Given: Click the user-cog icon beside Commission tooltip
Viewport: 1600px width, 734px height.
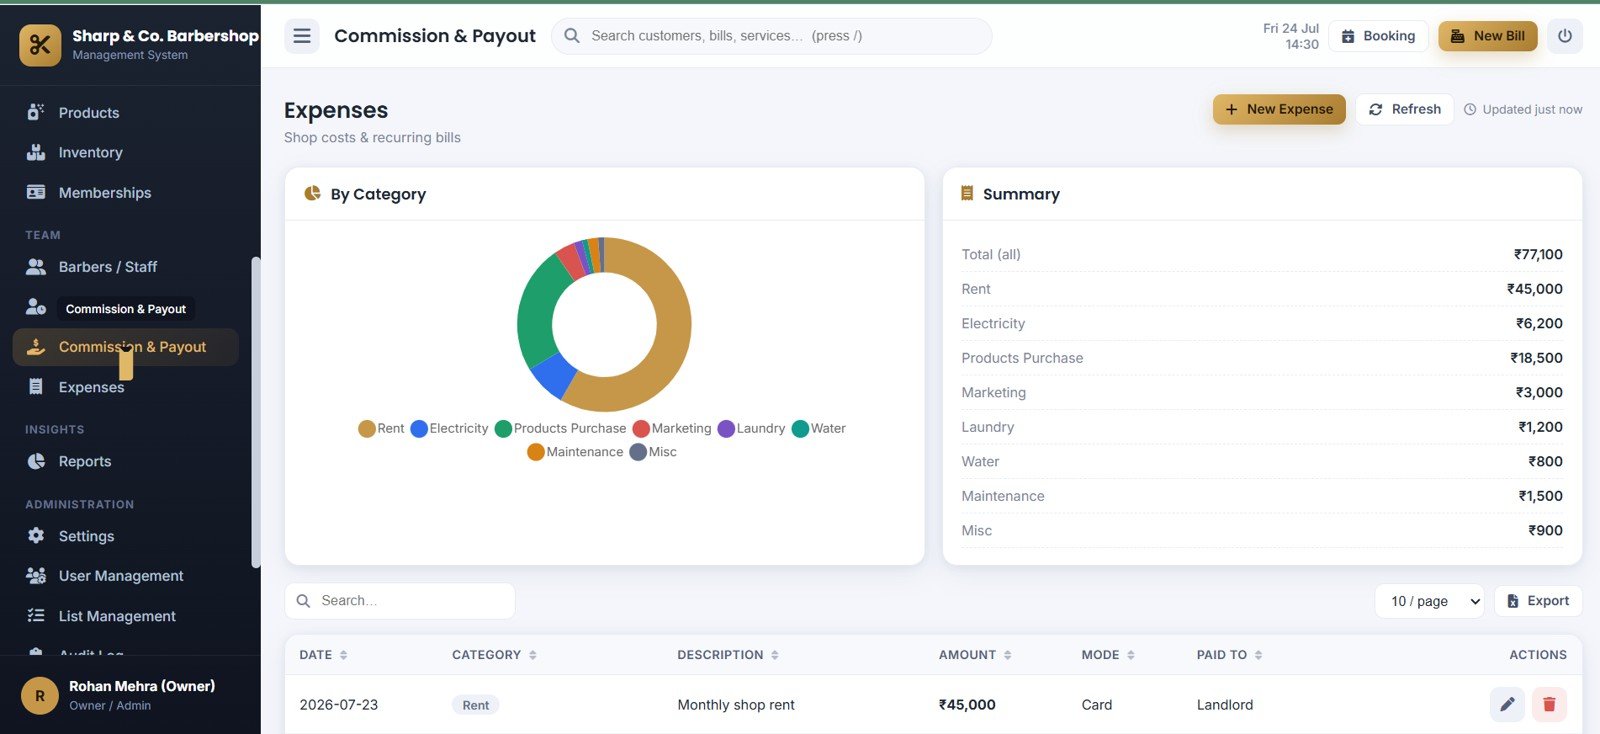Looking at the screenshot, I should (36, 307).
